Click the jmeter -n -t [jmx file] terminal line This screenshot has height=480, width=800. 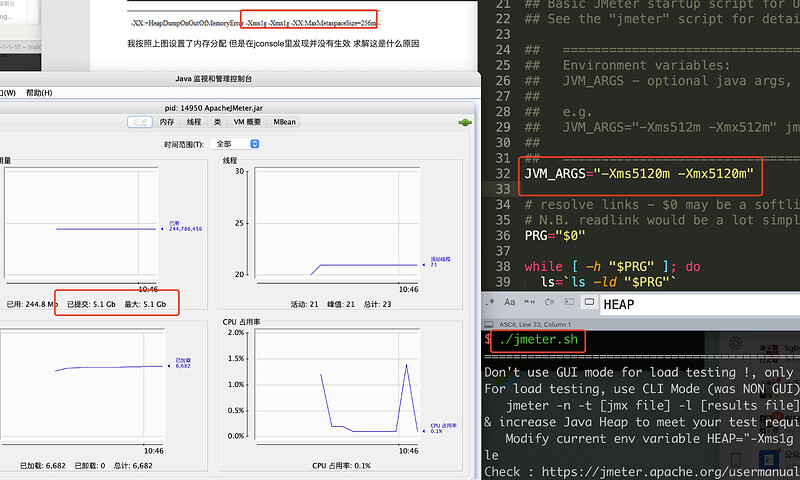tap(653, 406)
